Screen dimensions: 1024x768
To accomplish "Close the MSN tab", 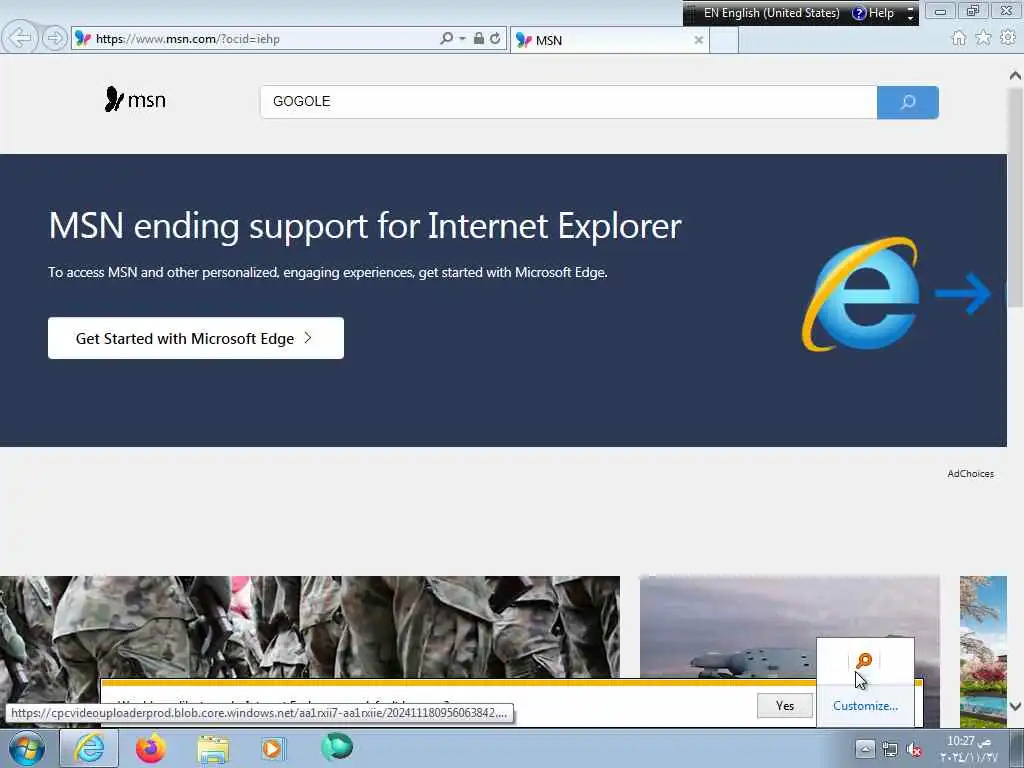I will [698, 40].
